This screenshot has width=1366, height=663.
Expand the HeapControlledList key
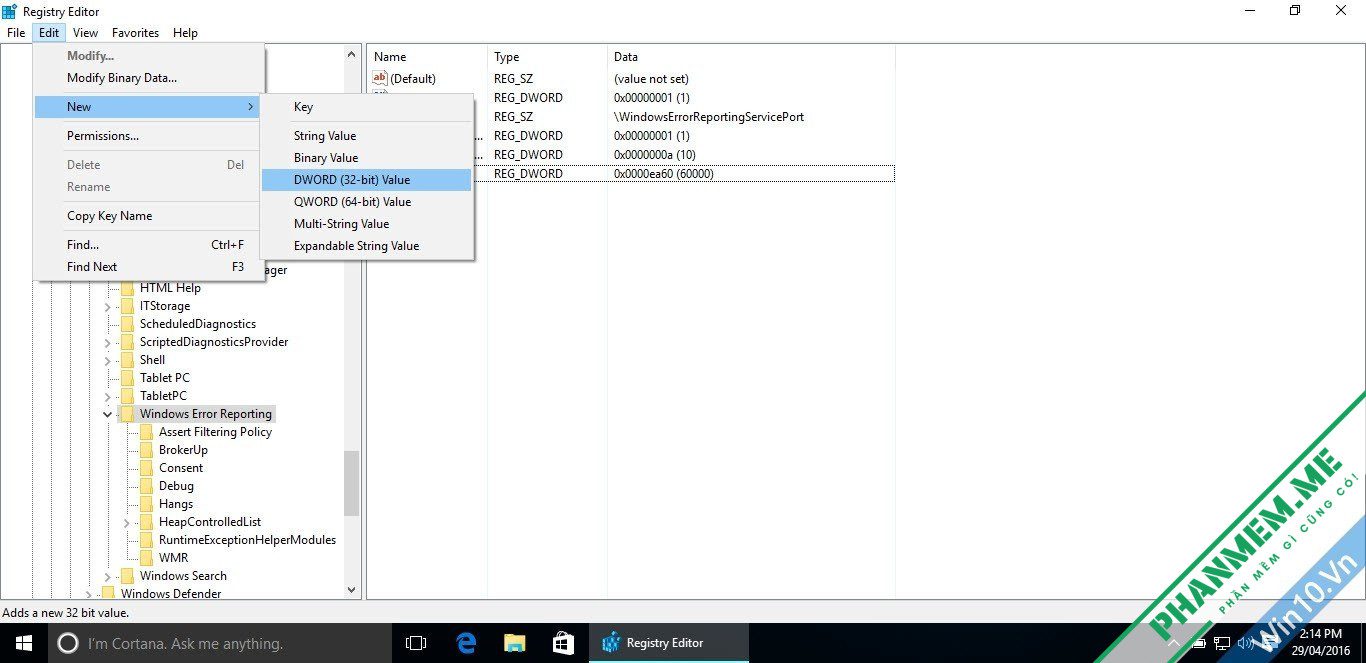point(127,522)
